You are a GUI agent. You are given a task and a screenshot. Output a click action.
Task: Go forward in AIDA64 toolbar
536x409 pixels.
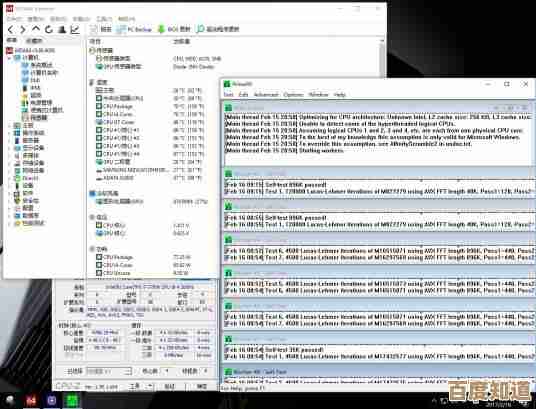pos(23,30)
